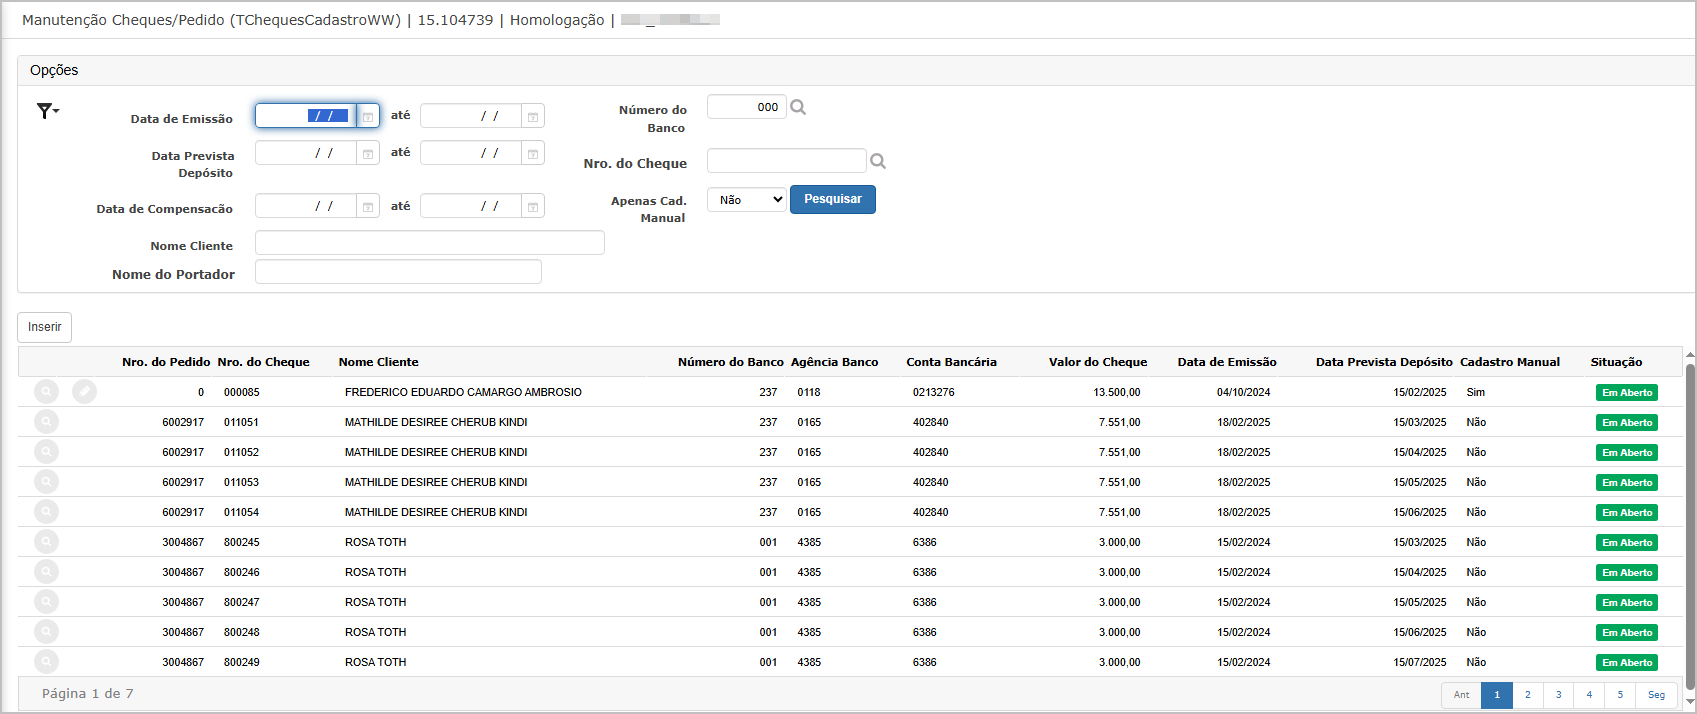This screenshot has width=1697, height=714.
Task: Click conta bancária 0213276 cell
Action: point(934,392)
